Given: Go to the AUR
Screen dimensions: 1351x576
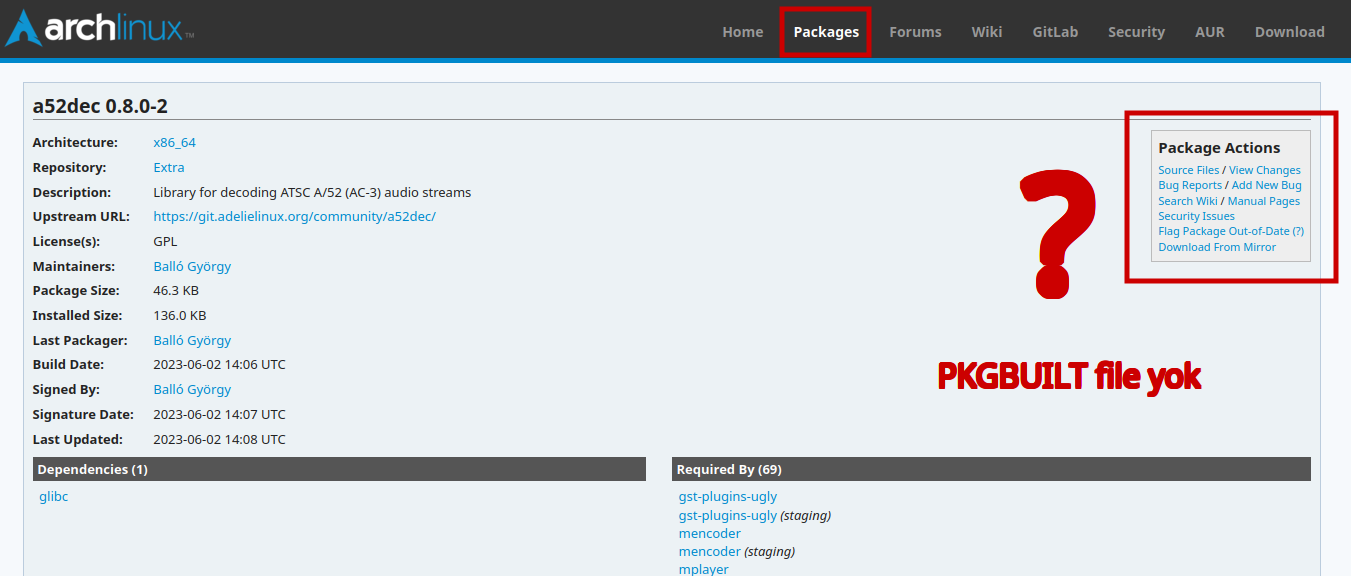Looking at the screenshot, I should (1210, 32).
